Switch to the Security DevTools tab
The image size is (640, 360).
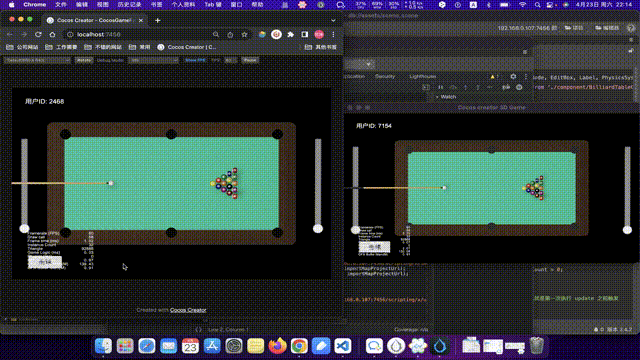click(385, 76)
